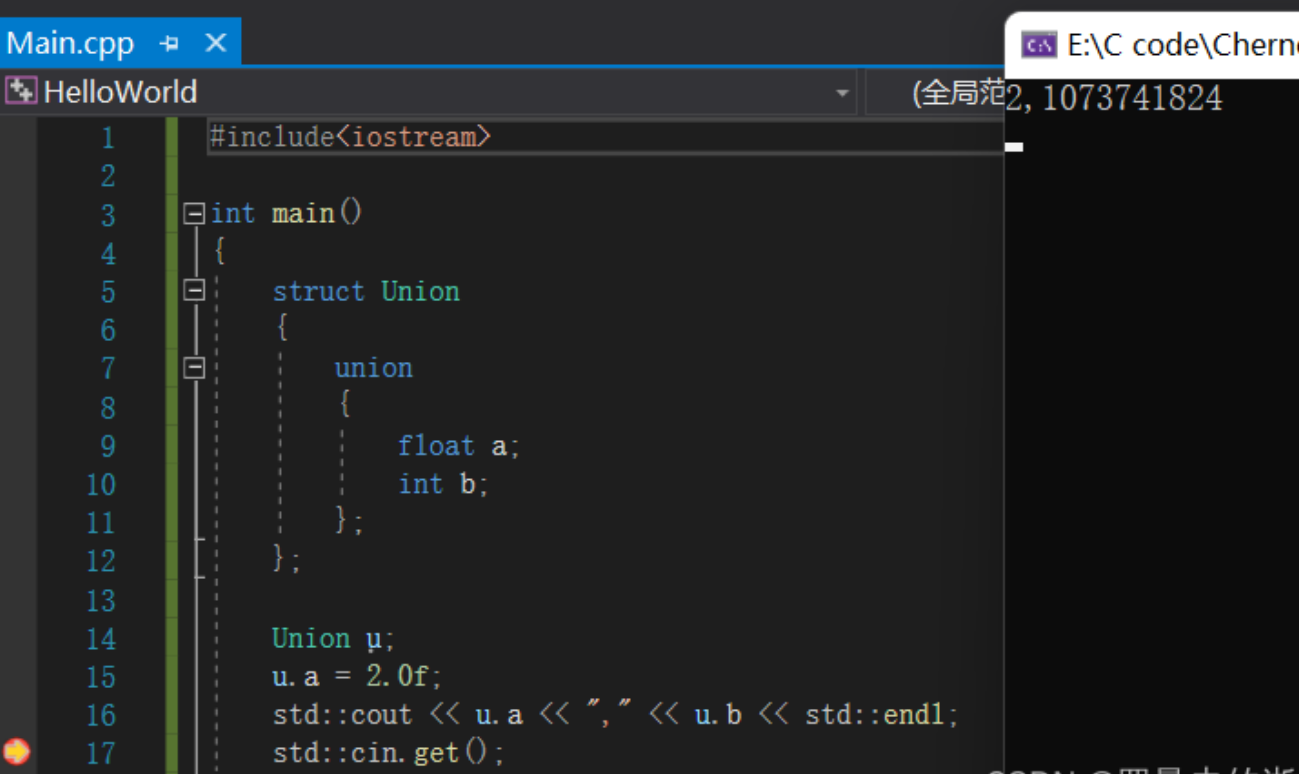This screenshot has height=774, width=1299.
Task: Collapse the struct Union block
Action: click(x=194, y=290)
